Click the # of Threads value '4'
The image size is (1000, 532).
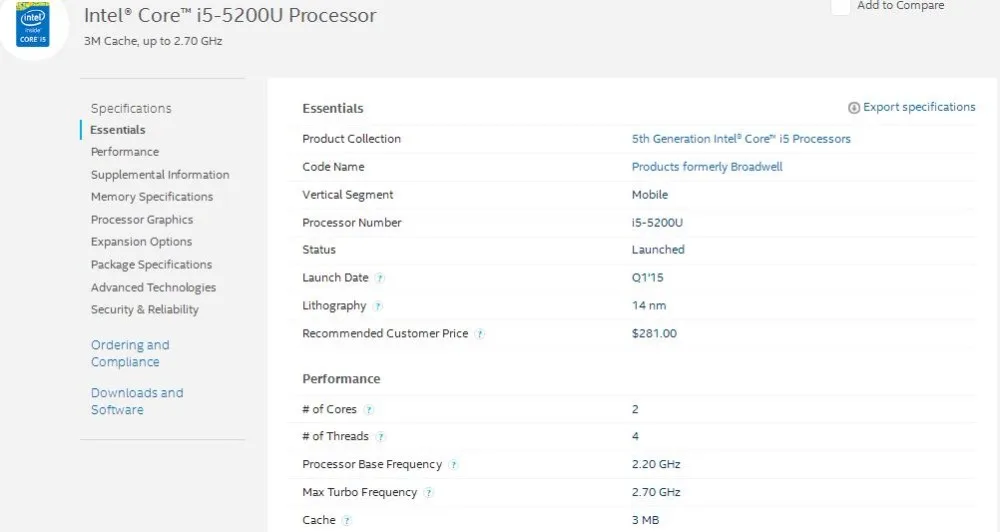pos(635,436)
